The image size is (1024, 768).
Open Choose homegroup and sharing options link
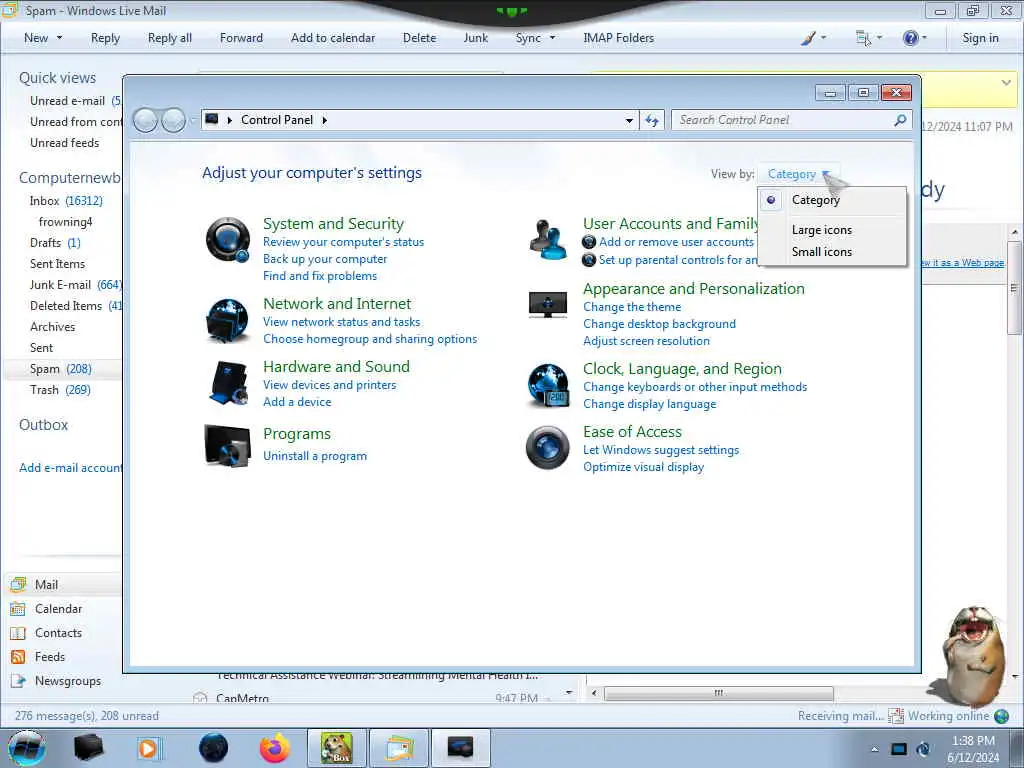point(370,339)
